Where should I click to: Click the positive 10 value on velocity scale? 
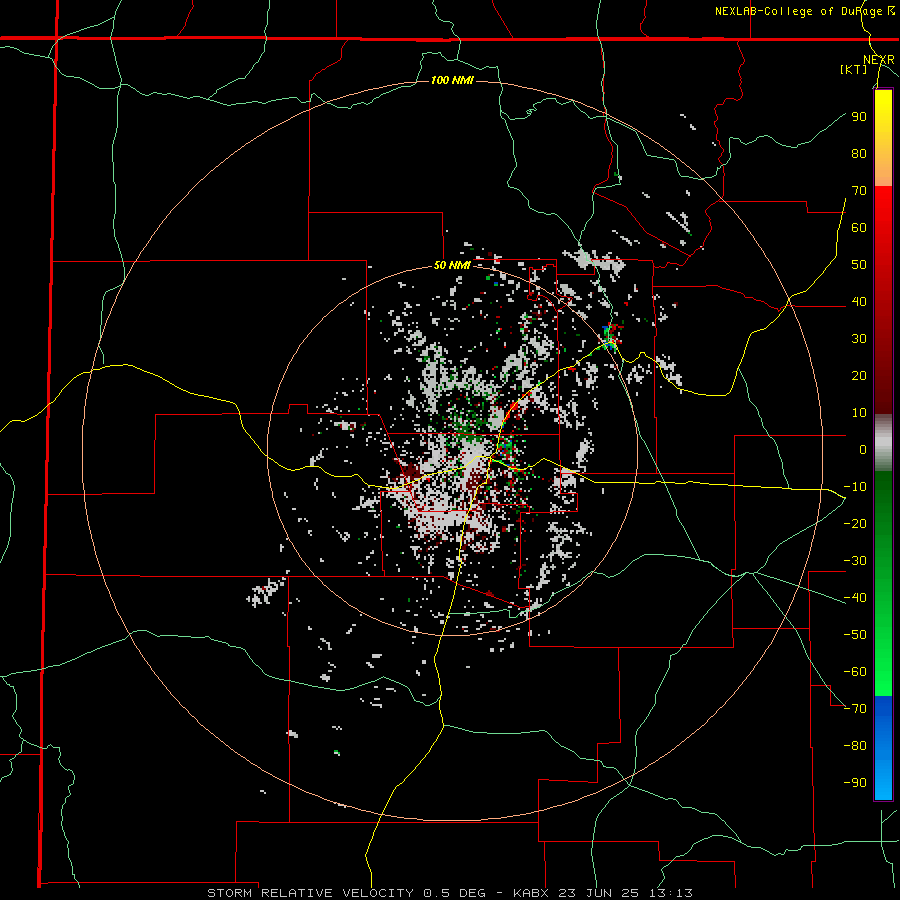(859, 413)
